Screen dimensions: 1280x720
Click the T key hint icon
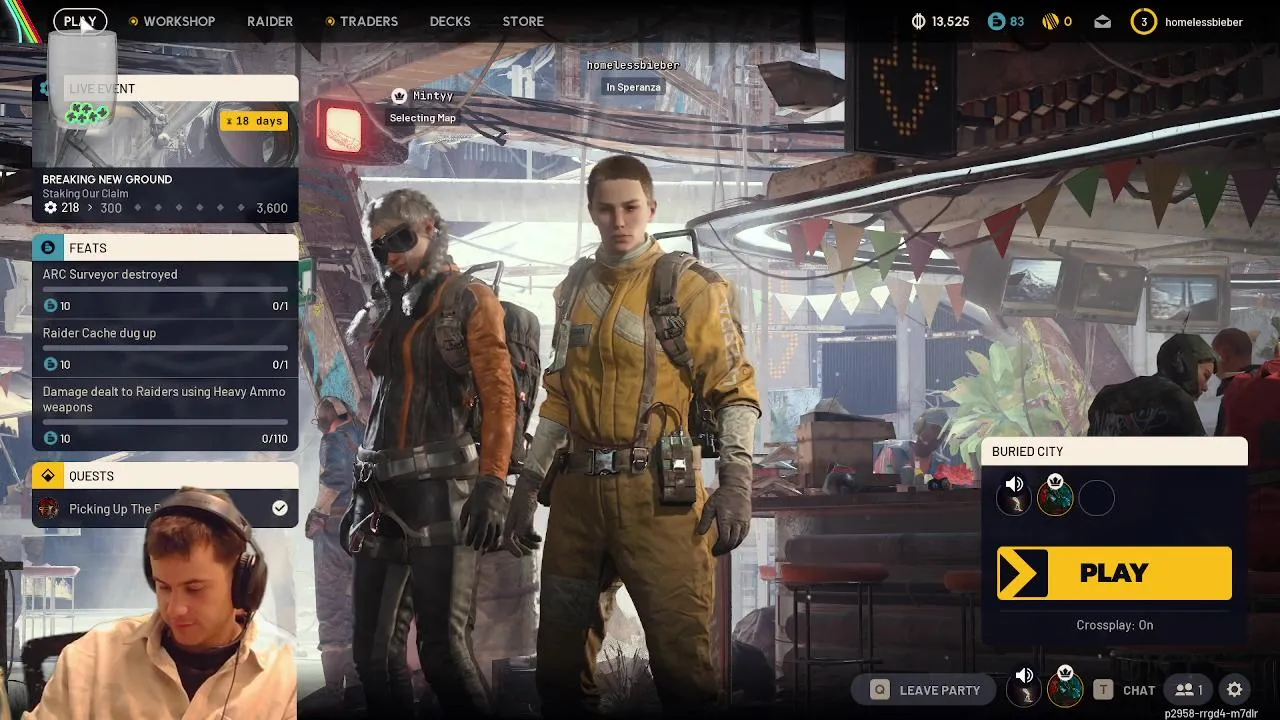[x=1103, y=690]
